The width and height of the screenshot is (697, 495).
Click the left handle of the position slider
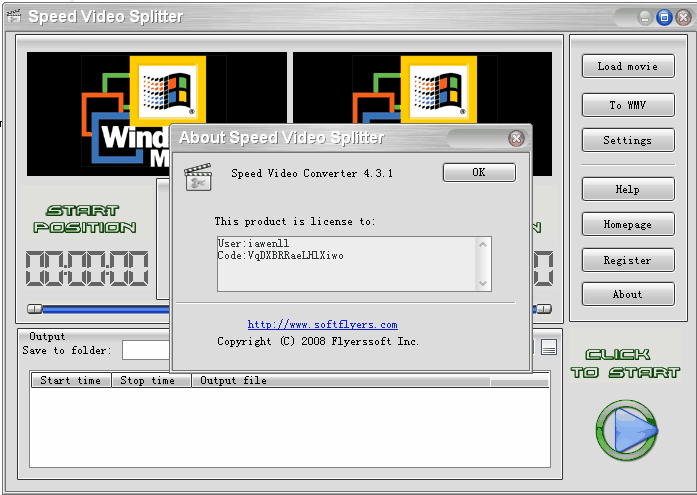pyautogui.click(x=35, y=309)
